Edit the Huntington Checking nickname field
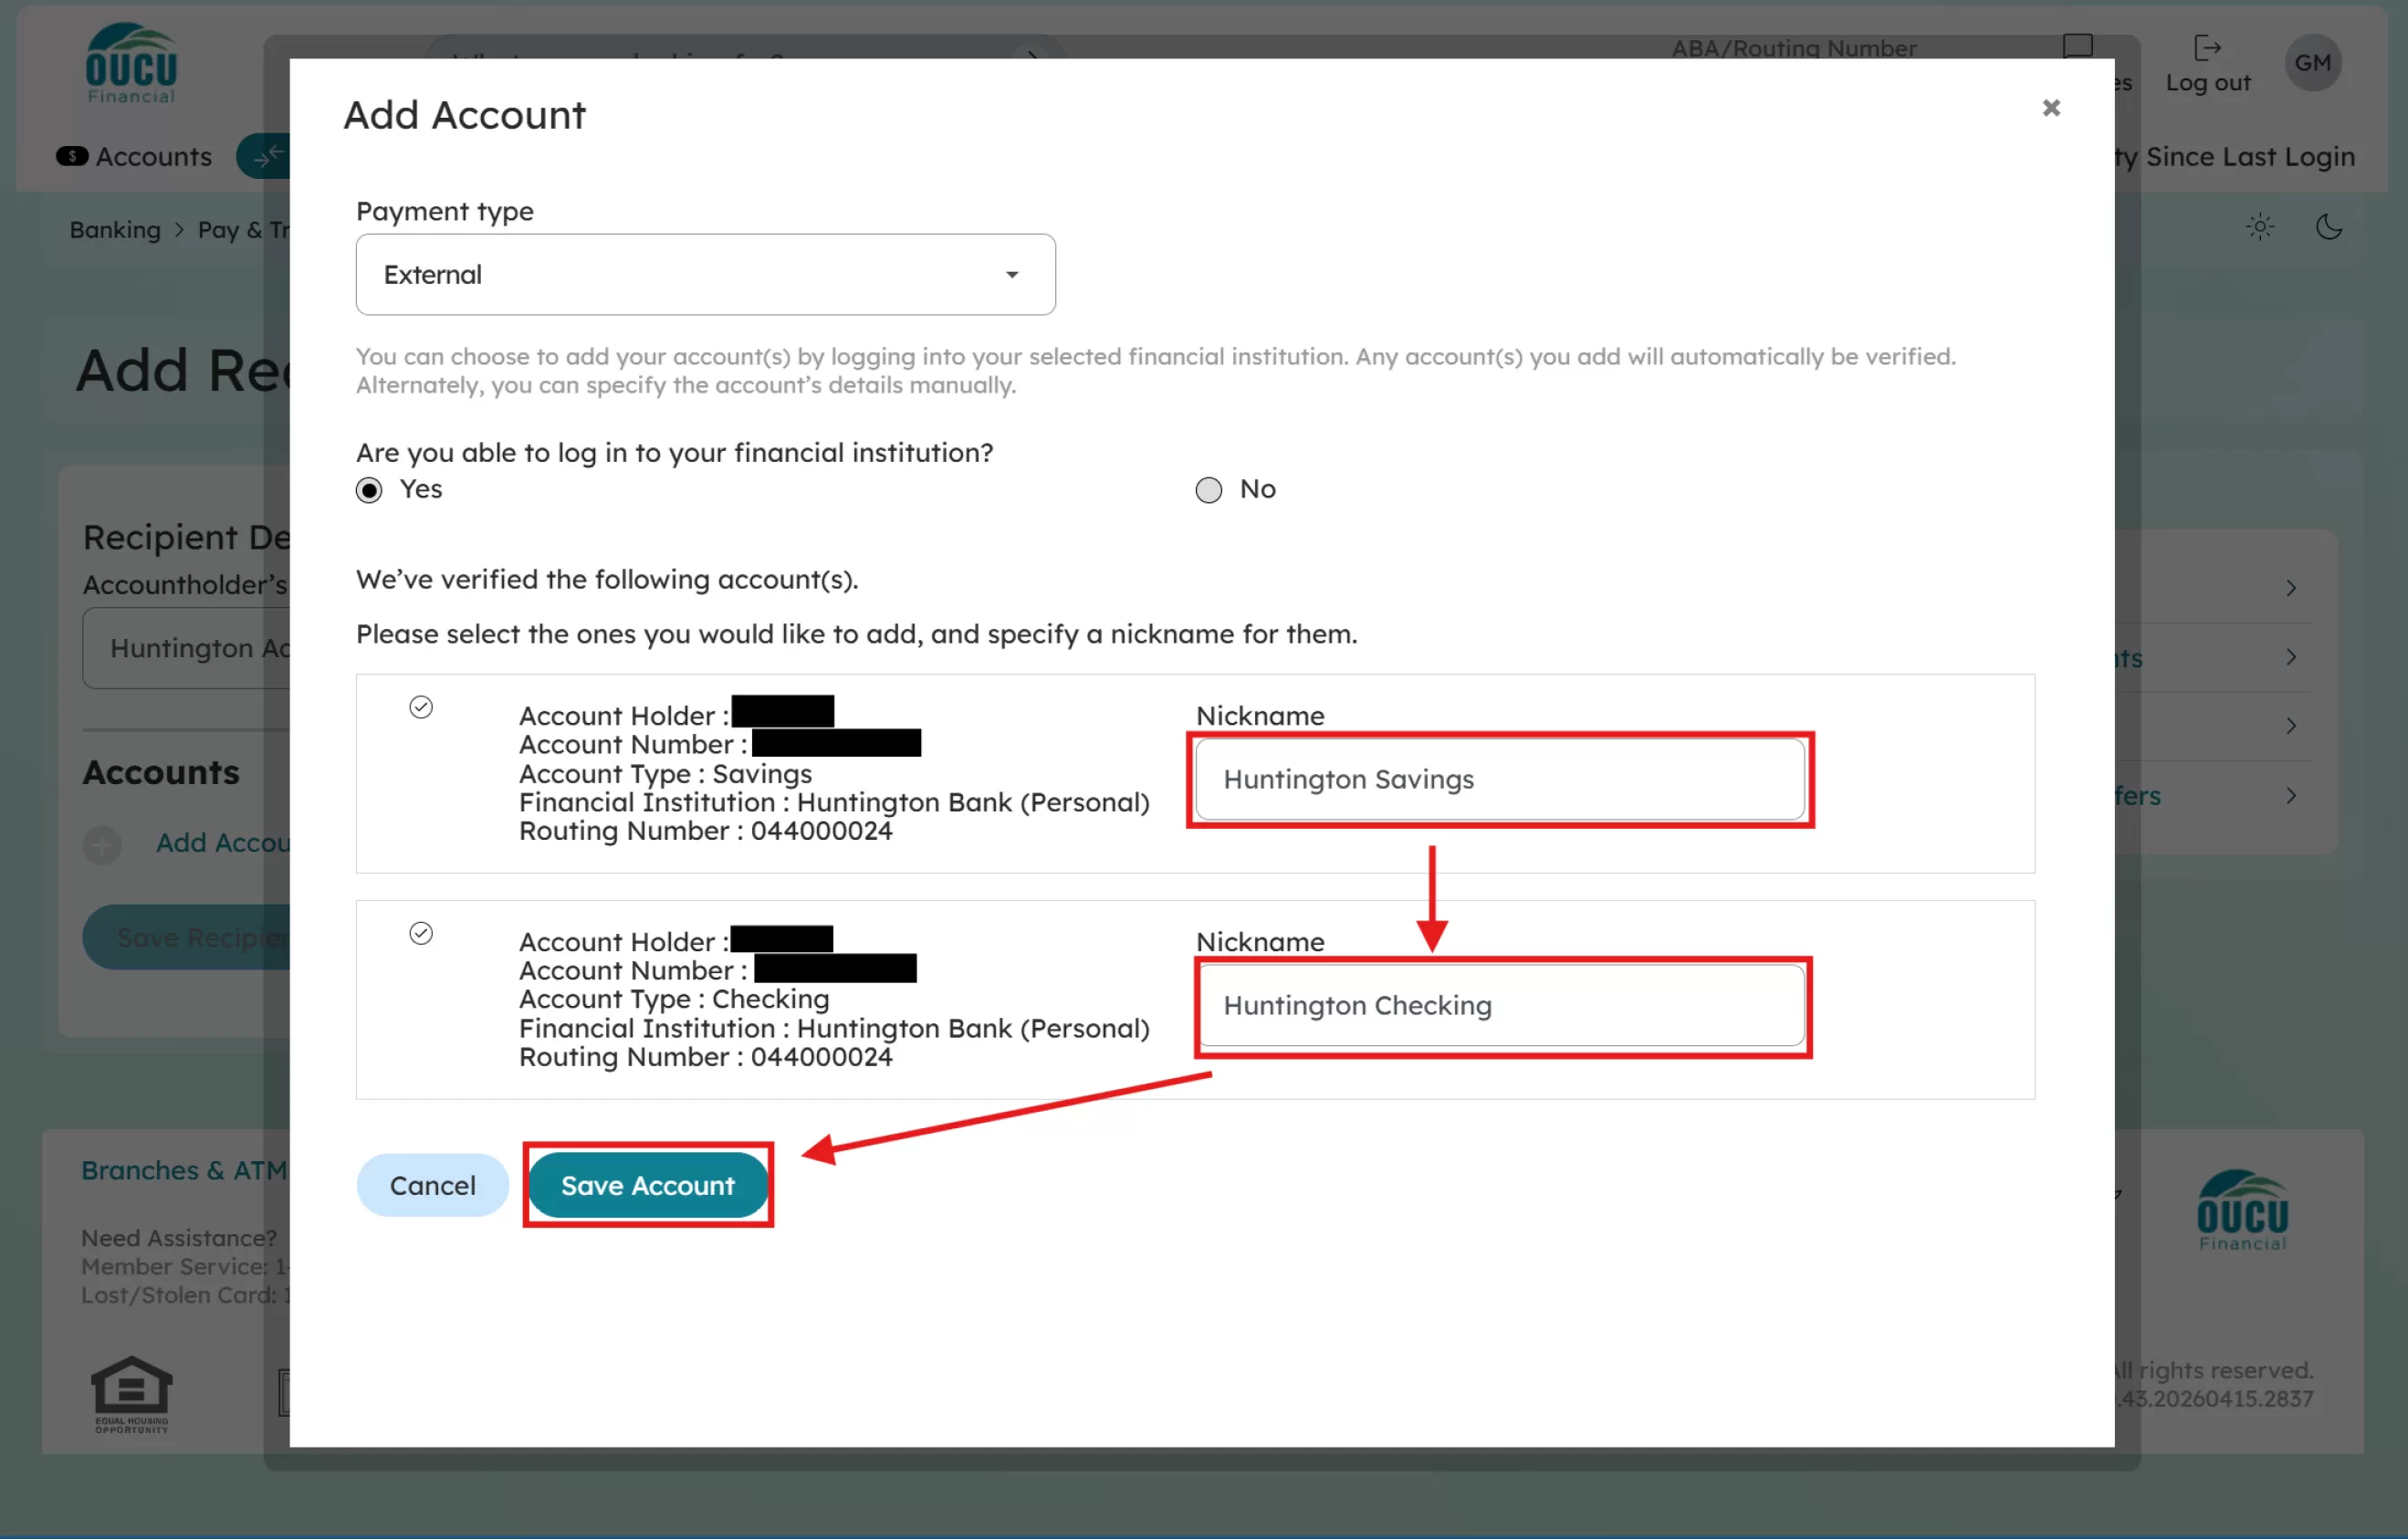 point(1499,1005)
